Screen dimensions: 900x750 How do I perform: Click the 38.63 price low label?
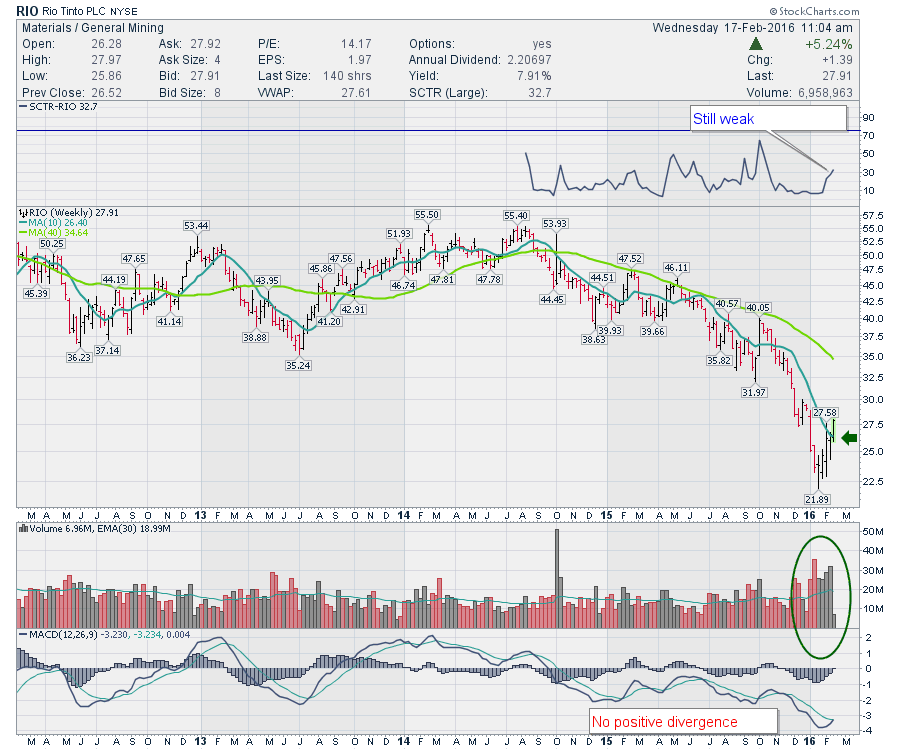[593, 339]
